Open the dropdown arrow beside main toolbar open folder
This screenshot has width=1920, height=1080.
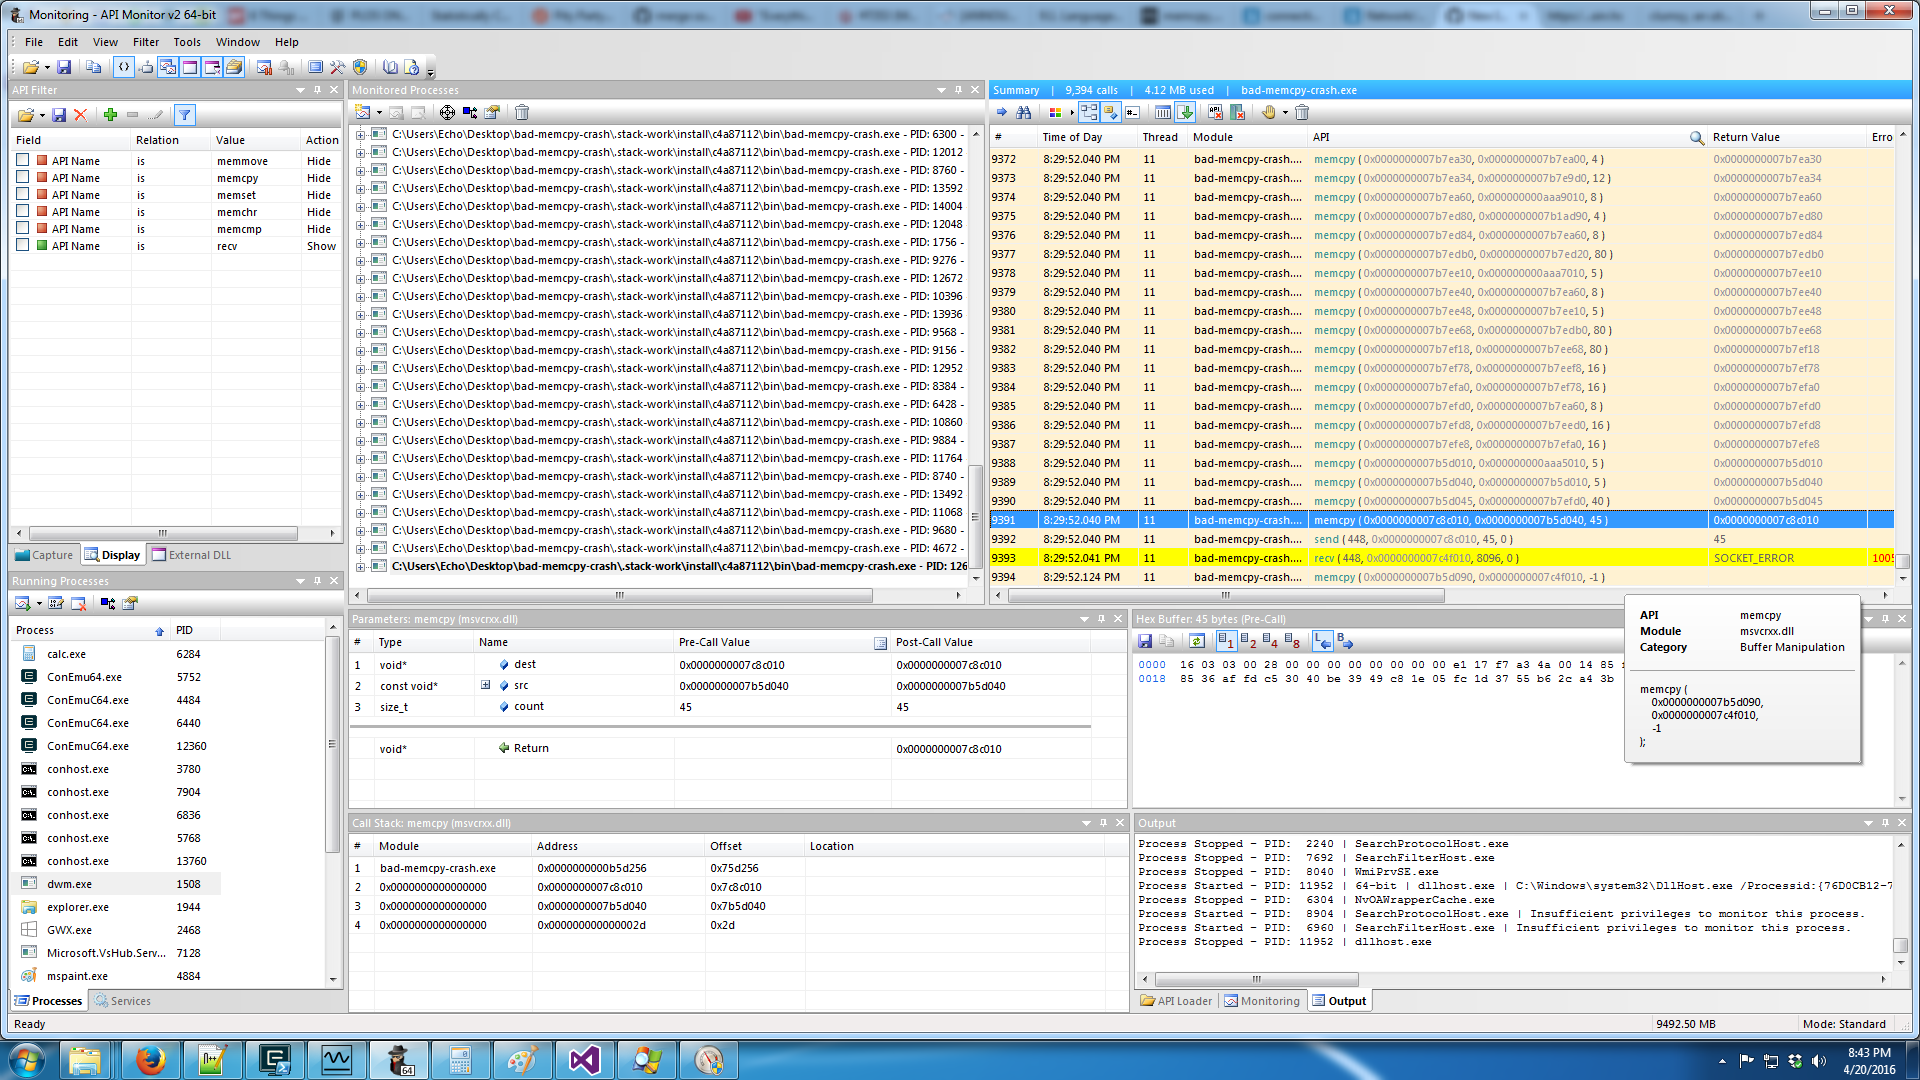click(47, 68)
